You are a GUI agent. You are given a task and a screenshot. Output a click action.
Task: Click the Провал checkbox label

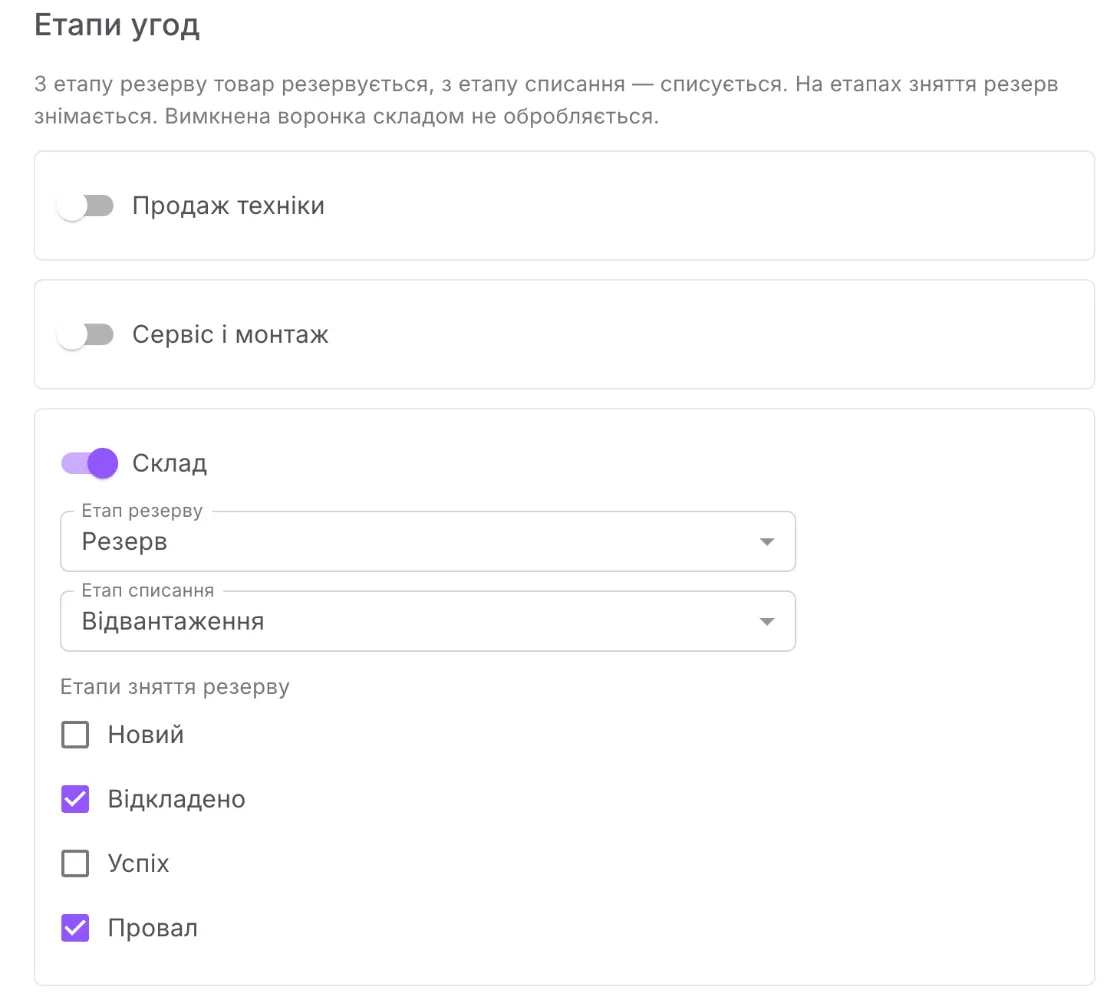[x=153, y=928]
